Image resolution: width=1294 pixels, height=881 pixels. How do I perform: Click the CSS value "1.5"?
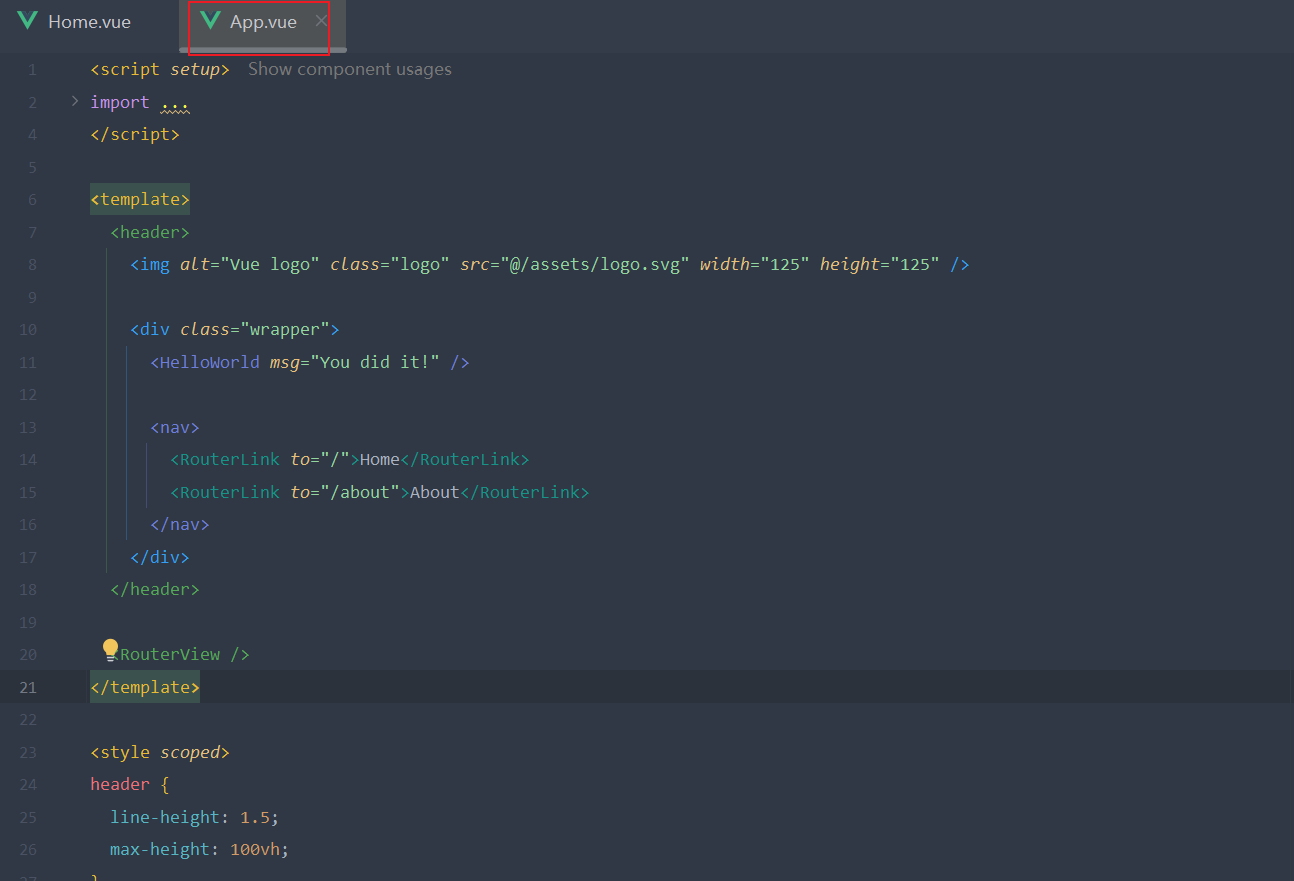[x=255, y=817]
